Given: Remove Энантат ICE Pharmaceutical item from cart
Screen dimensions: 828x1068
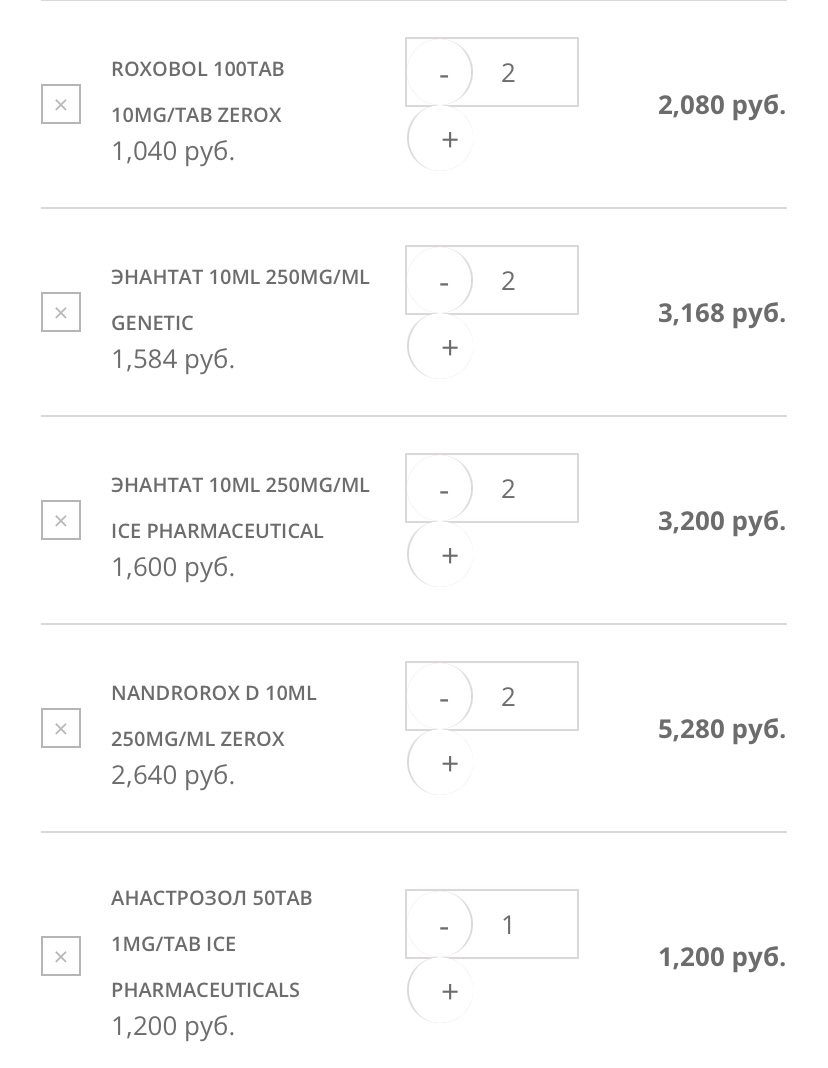Looking at the screenshot, I should click(x=61, y=521).
